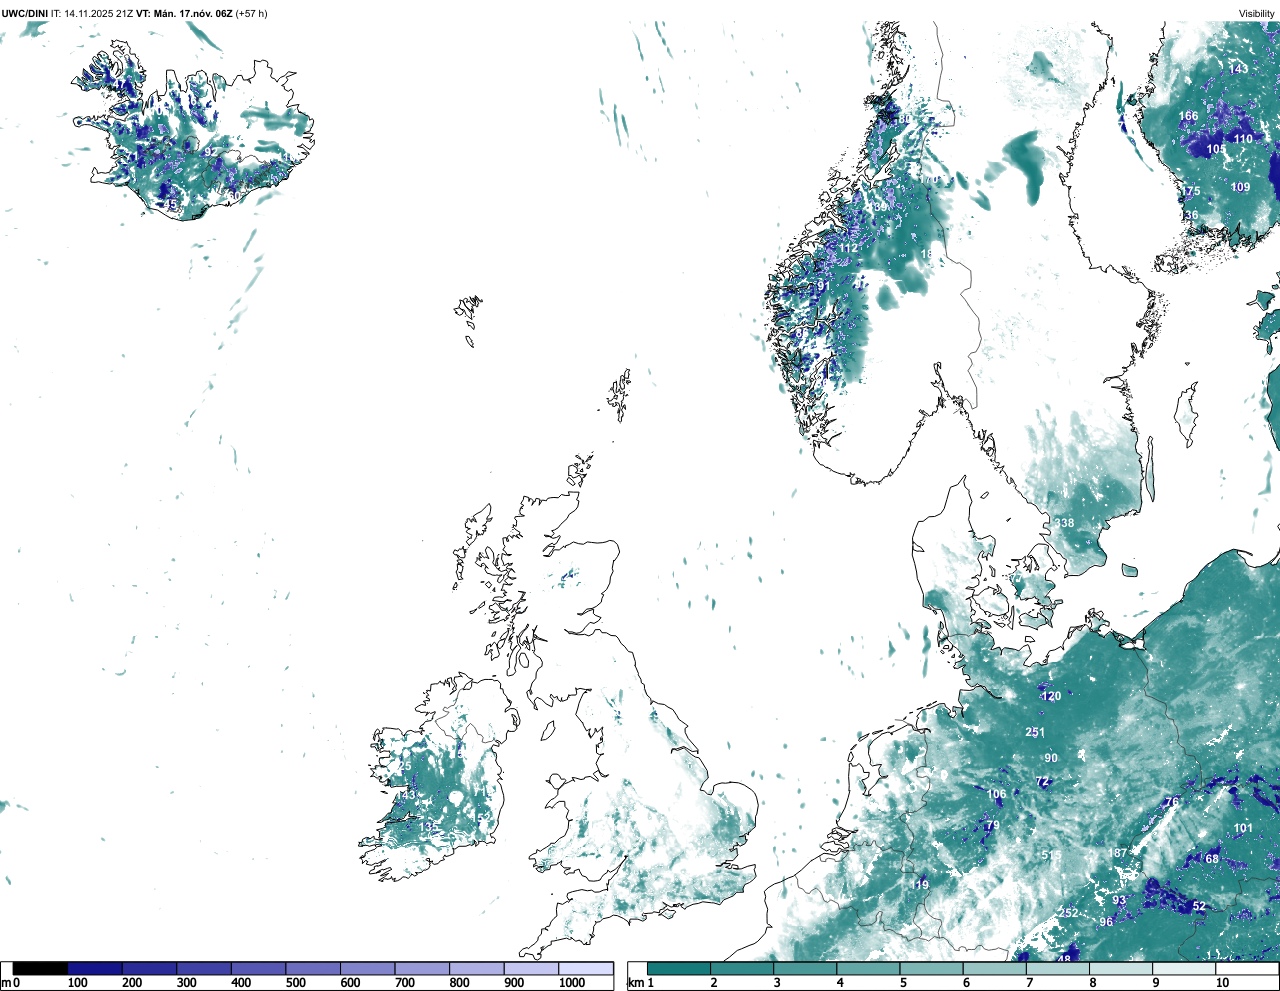Click the 'km' unit label on legend
This screenshot has height=991, width=1280.
pos(635,983)
